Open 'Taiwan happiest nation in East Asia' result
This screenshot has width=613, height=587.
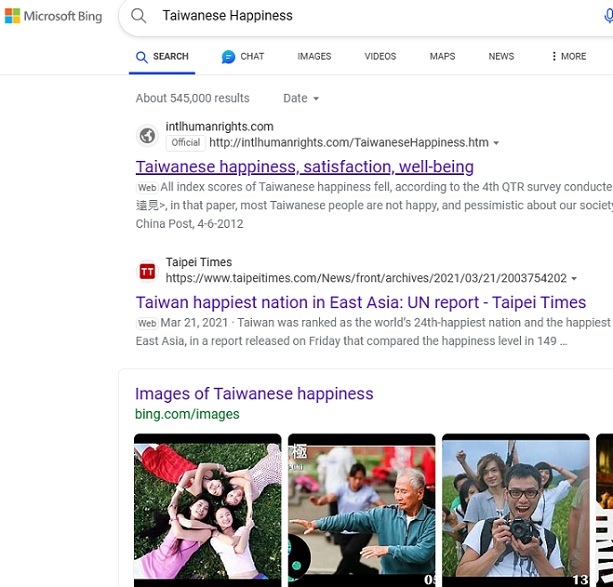360,302
